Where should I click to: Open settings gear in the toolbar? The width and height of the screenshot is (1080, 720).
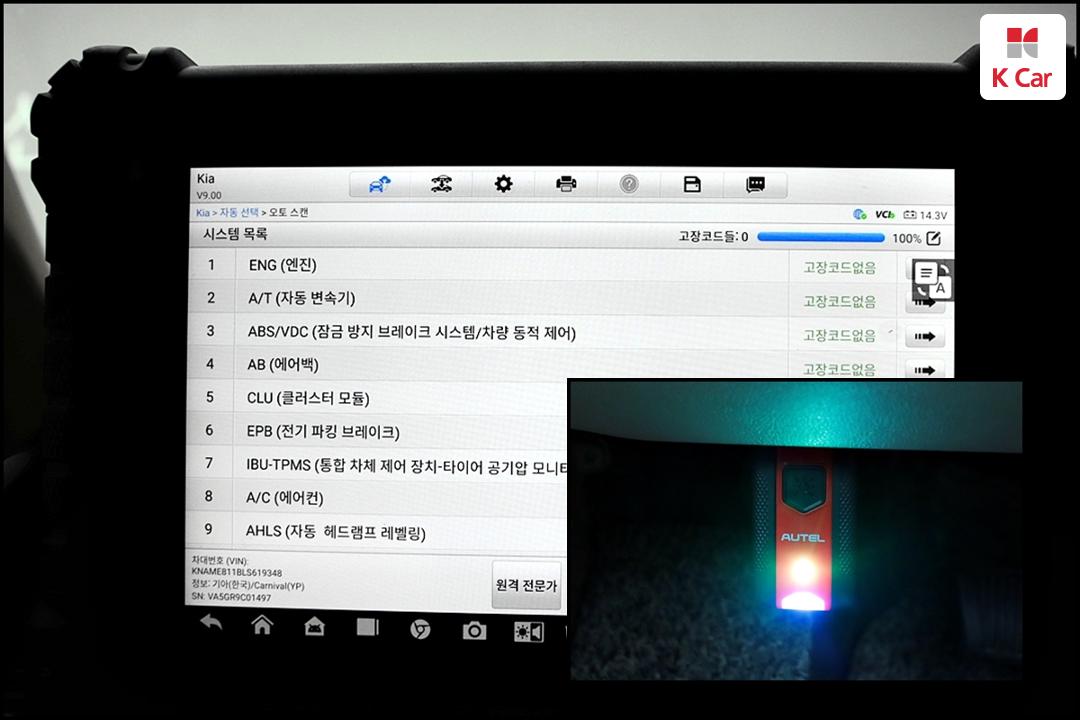coord(504,184)
